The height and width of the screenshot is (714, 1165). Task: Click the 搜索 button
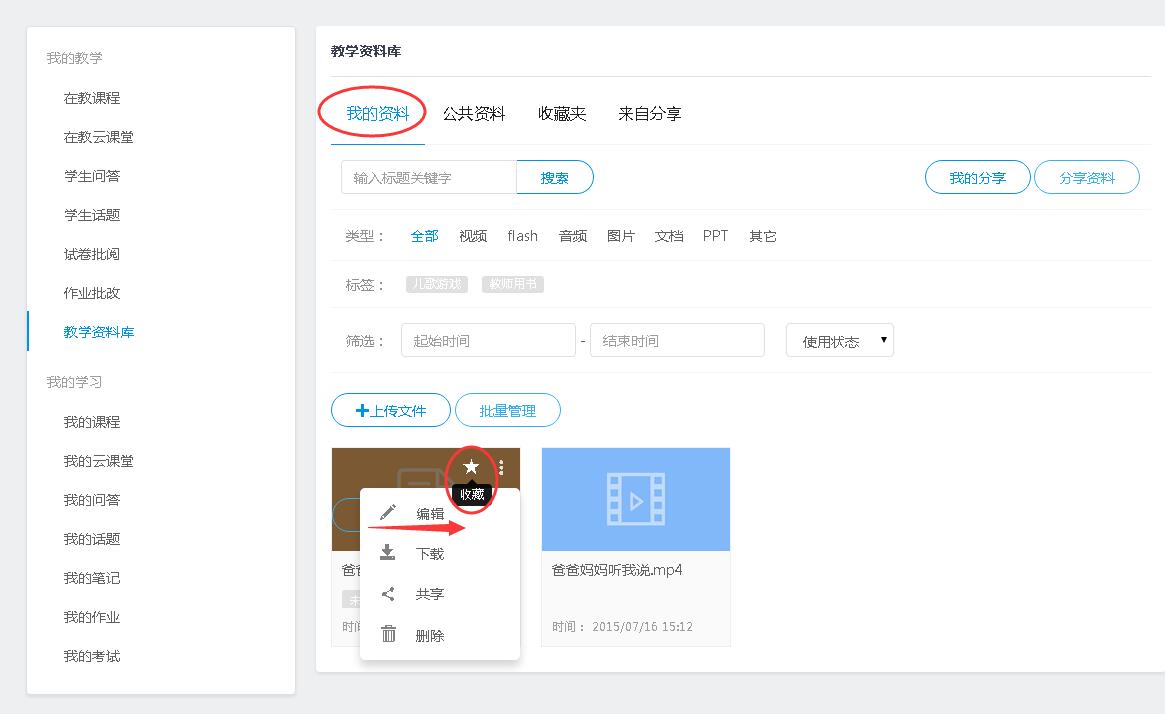554,178
